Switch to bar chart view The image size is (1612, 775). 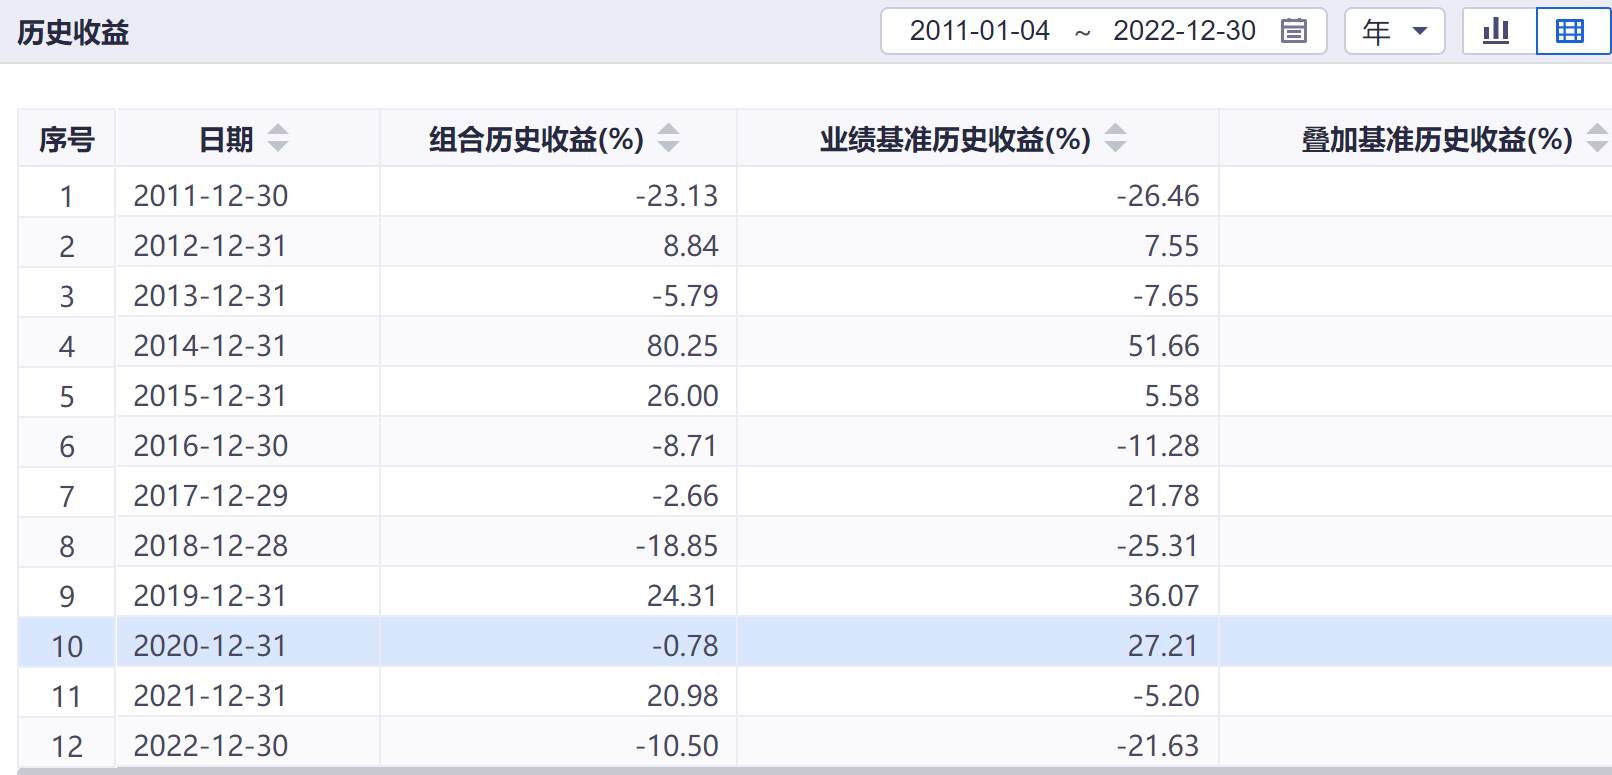(1497, 31)
